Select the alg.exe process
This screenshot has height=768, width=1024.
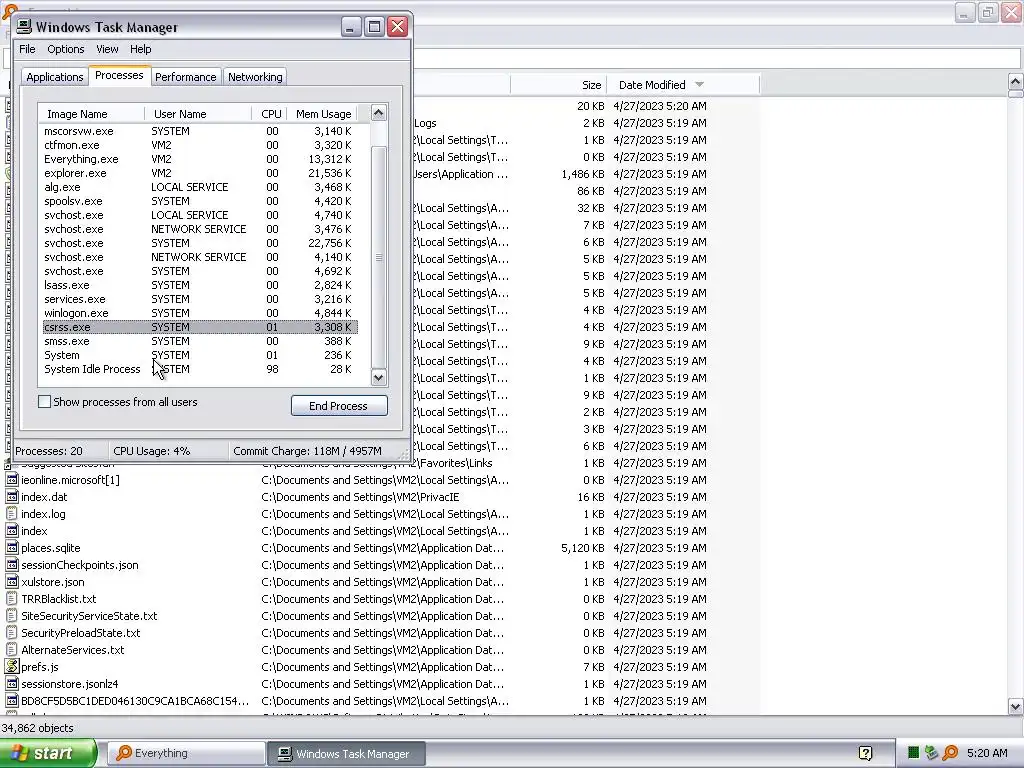coord(200,187)
